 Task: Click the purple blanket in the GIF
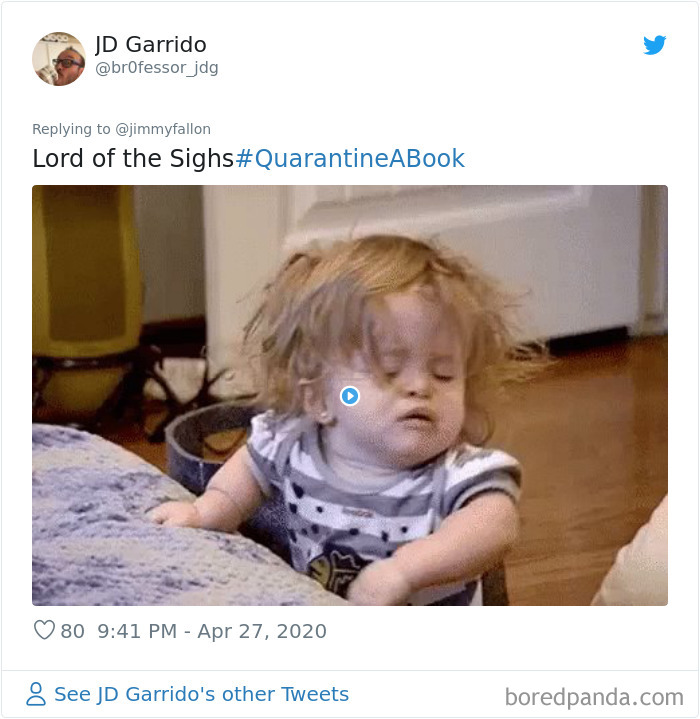[151, 527]
